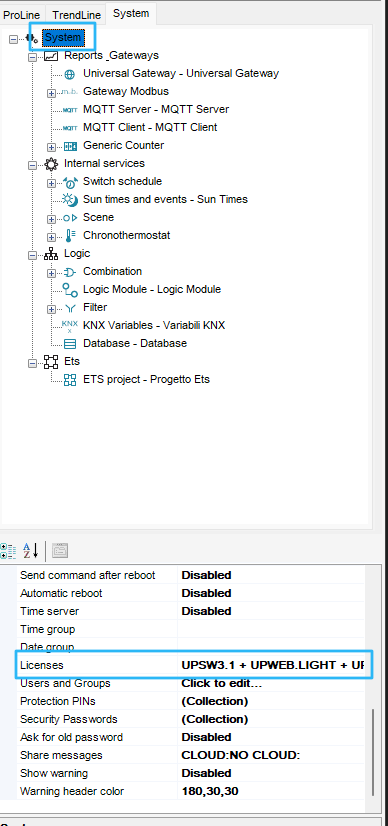Click the Chronothermostat thermometer icon
Screen dimensions: 388x826
pyautogui.click(x=70, y=235)
